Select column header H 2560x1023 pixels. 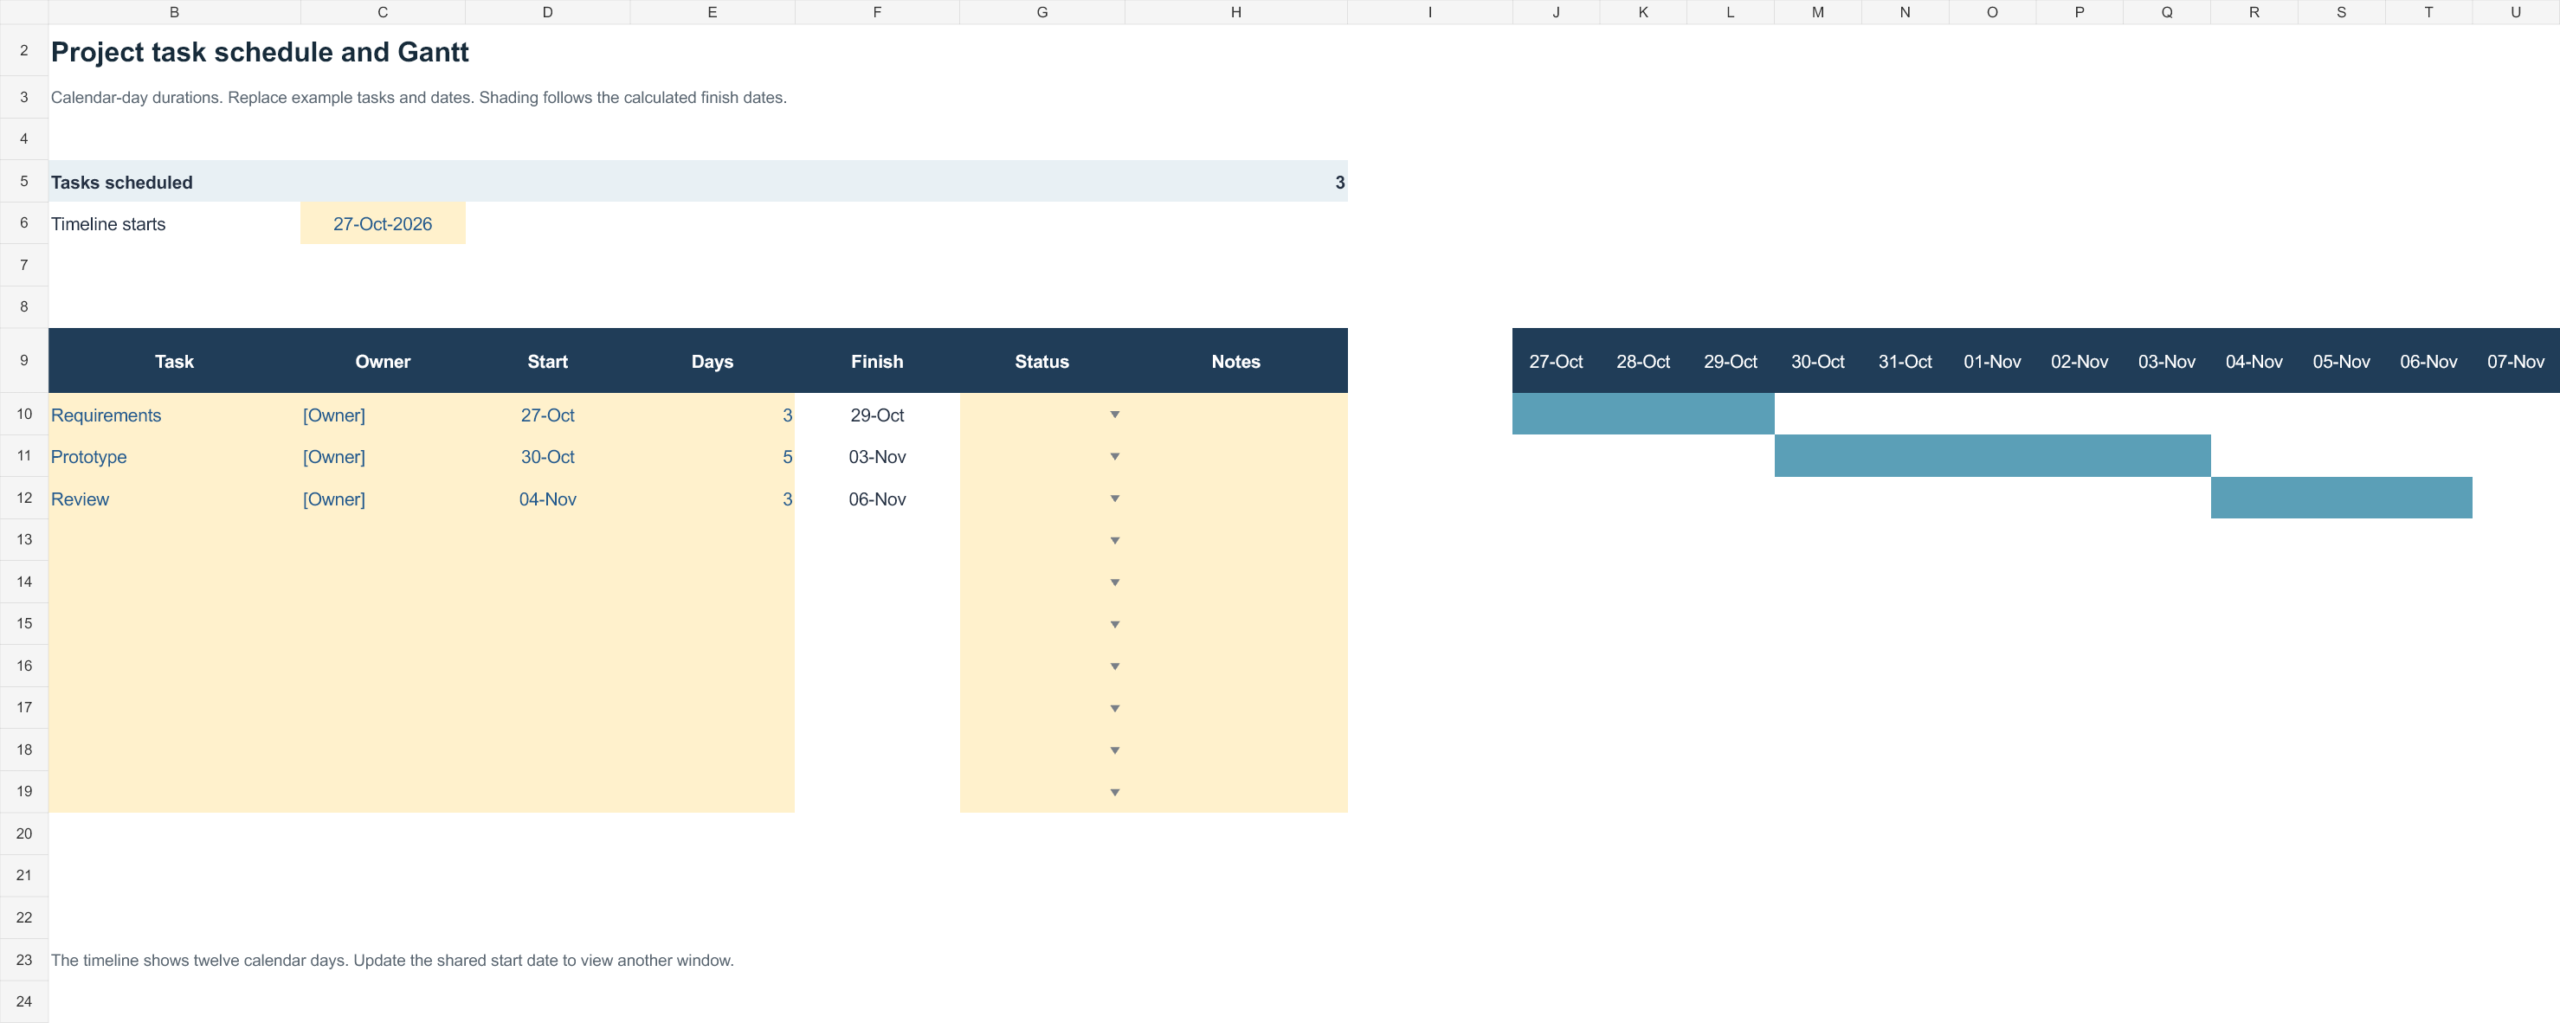1236,12
